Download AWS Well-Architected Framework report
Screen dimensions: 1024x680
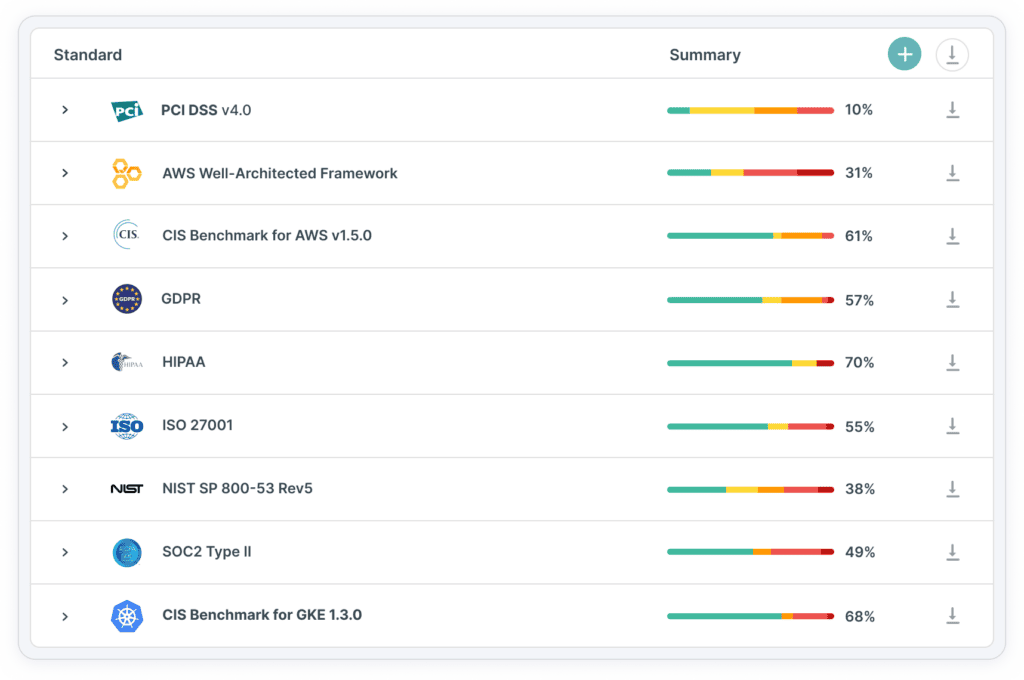953,173
